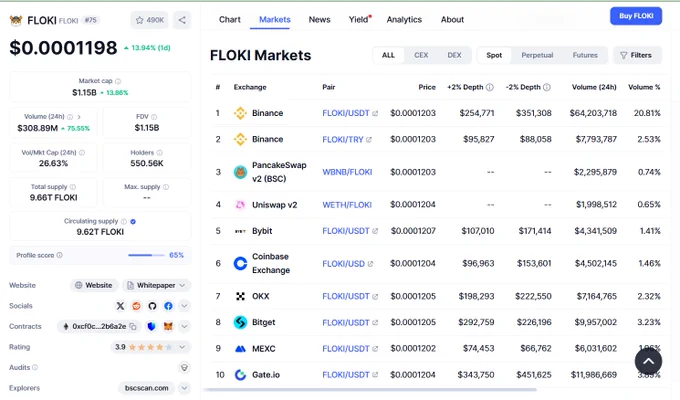
Task: Select the Futures market type
Action: click(585, 55)
